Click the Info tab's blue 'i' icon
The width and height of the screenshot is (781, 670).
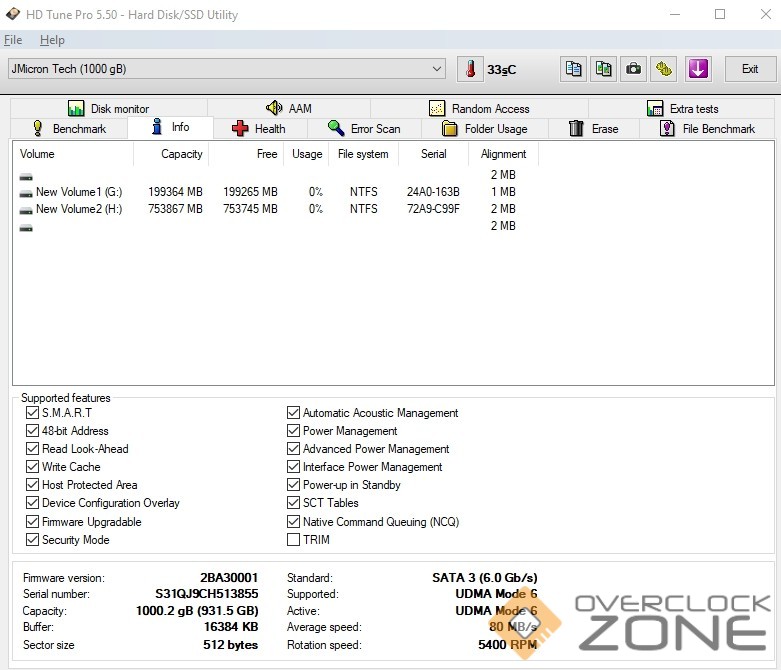click(157, 127)
